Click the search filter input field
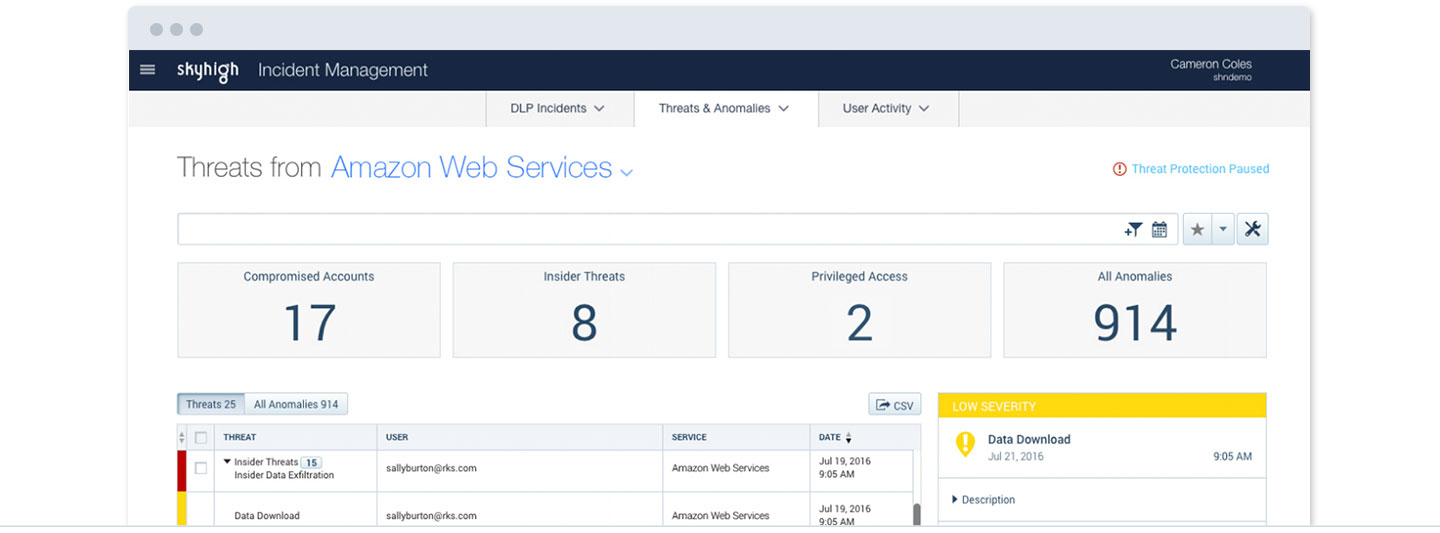Image resolution: width=1440 pixels, height=533 pixels. pyautogui.click(x=650, y=229)
